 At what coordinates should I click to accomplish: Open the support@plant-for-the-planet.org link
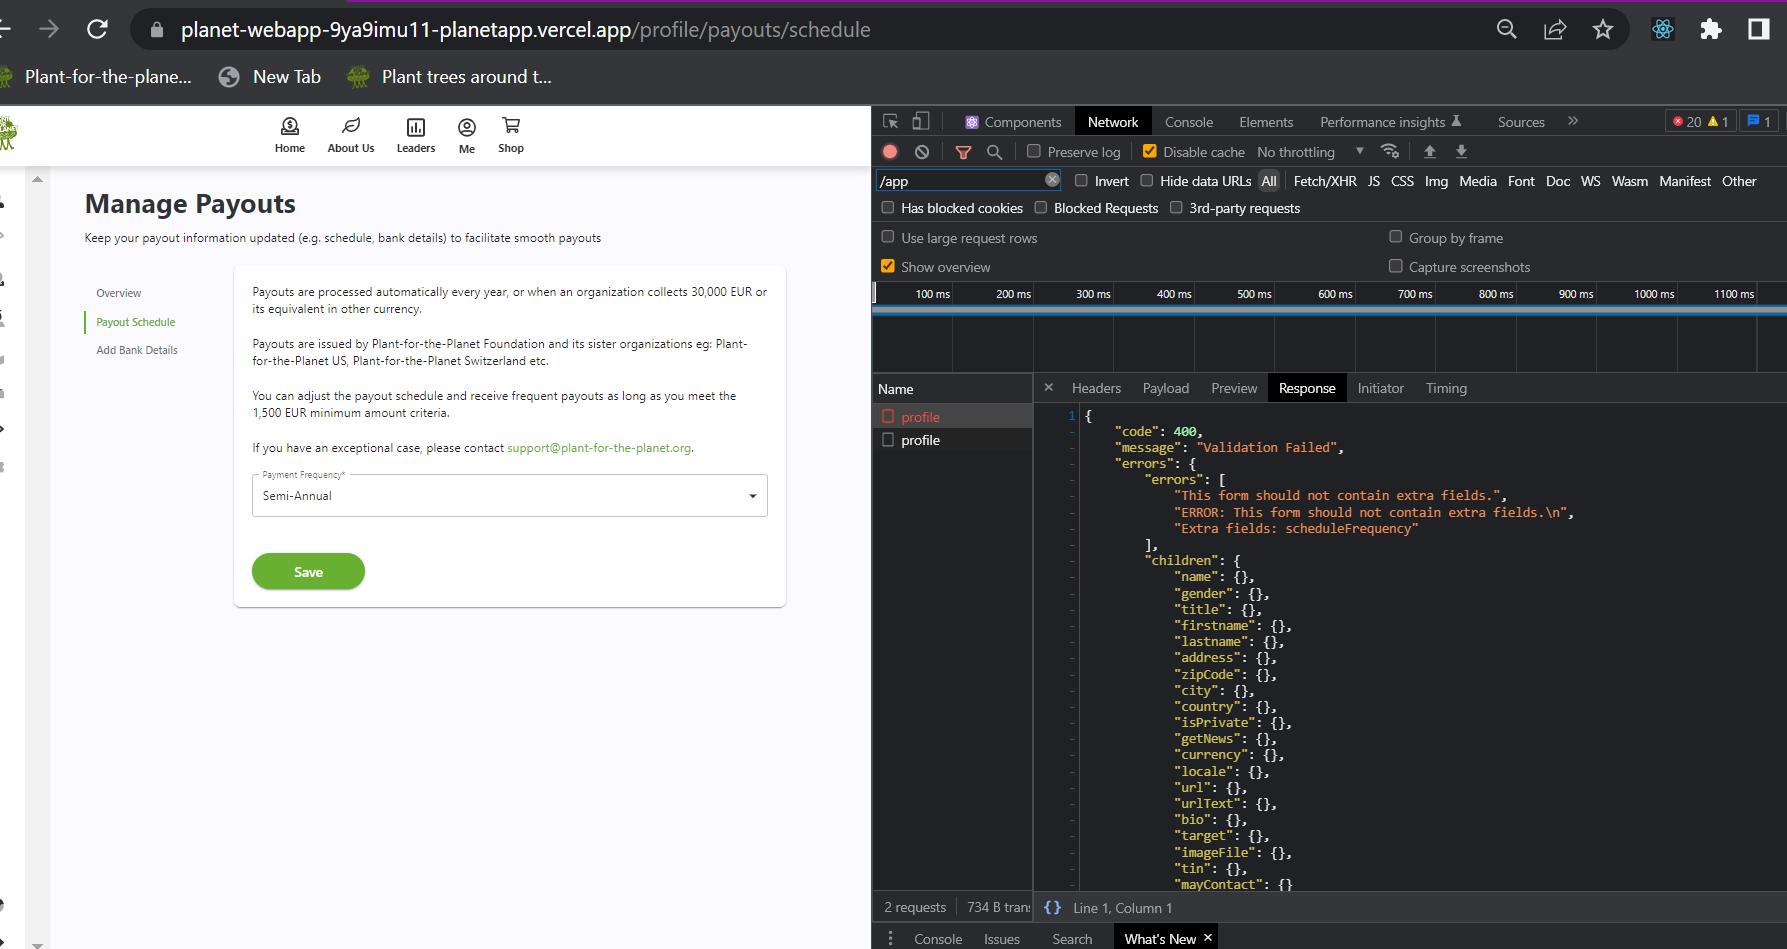tap(599, 448)
